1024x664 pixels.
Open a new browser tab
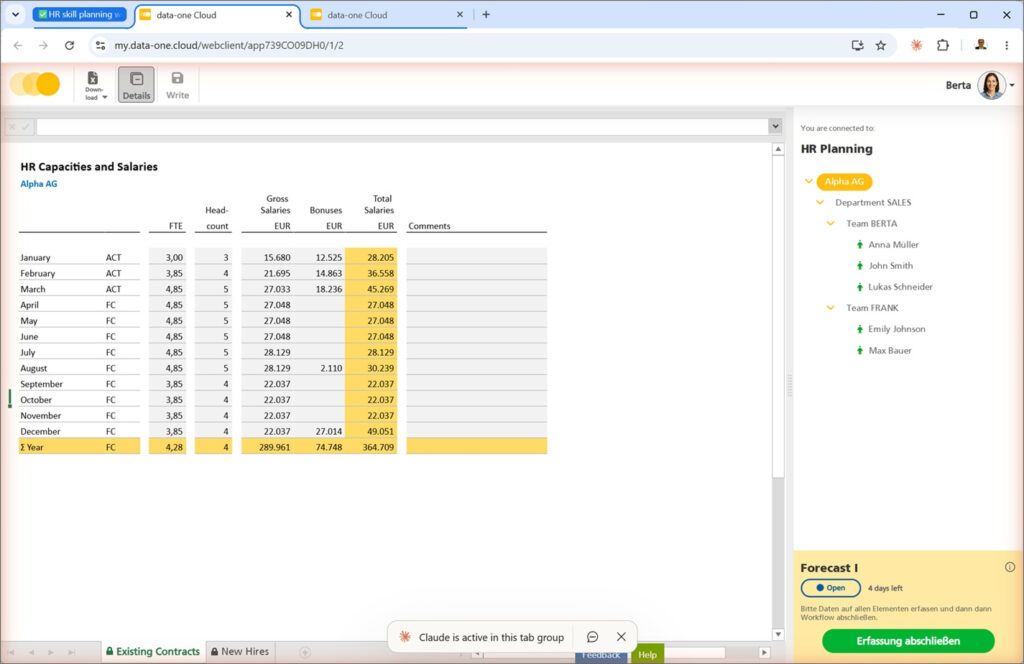[486, 14]
